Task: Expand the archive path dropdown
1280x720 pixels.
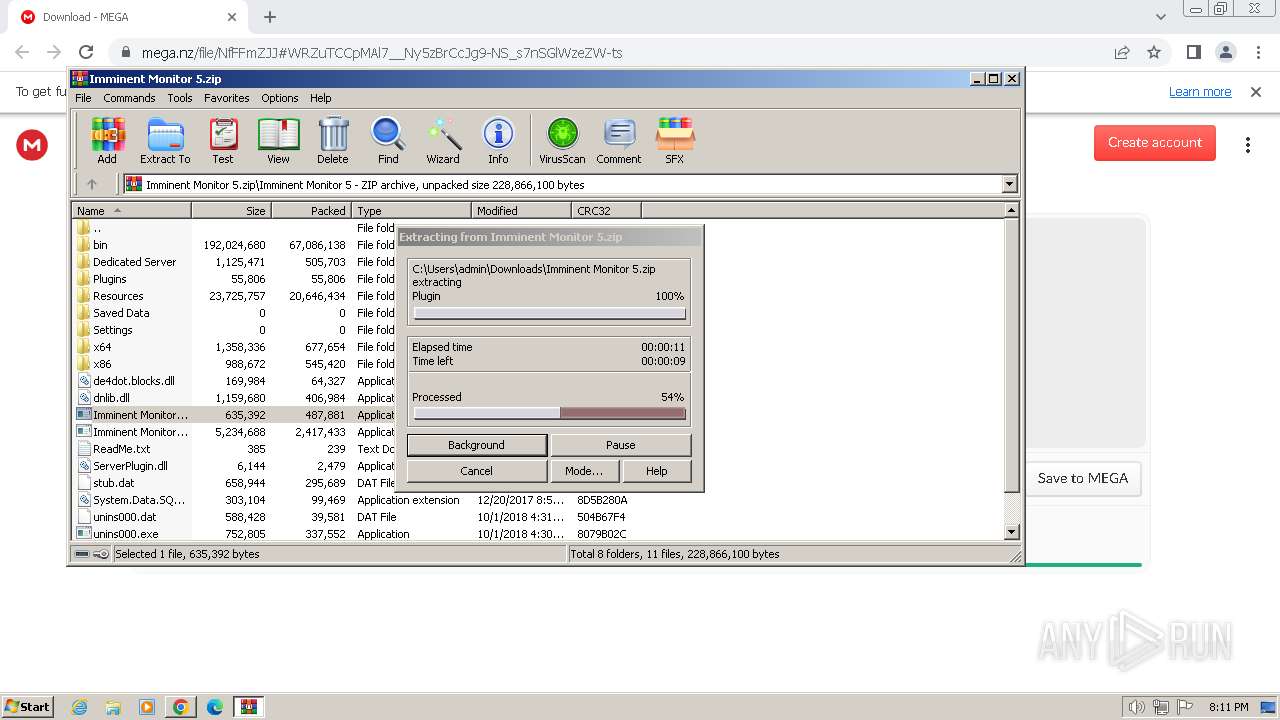Action: coord(1009,184)
